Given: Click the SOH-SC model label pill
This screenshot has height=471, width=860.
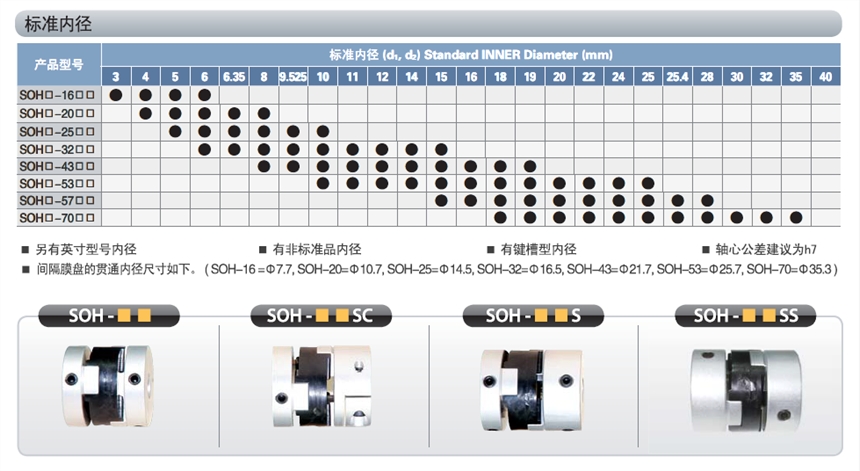Looking at the screenshot, I should [320, 316].
